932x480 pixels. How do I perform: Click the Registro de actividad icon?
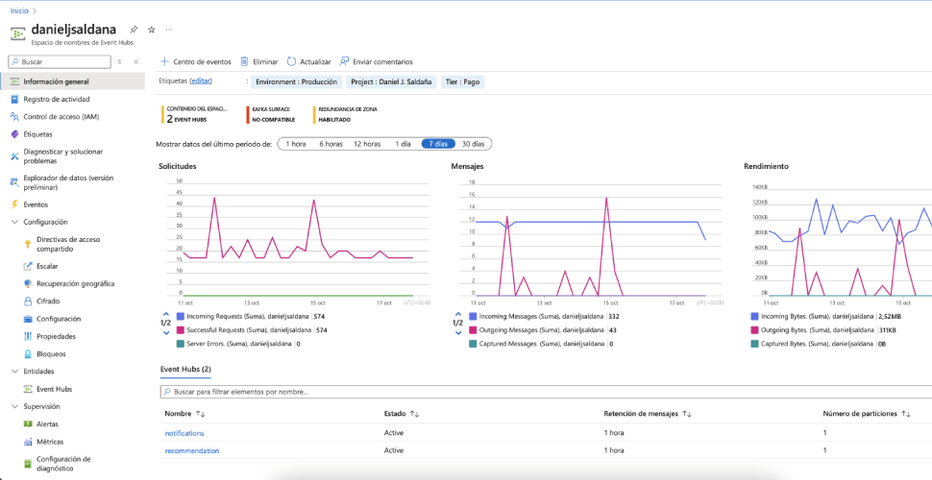(15, 99)
